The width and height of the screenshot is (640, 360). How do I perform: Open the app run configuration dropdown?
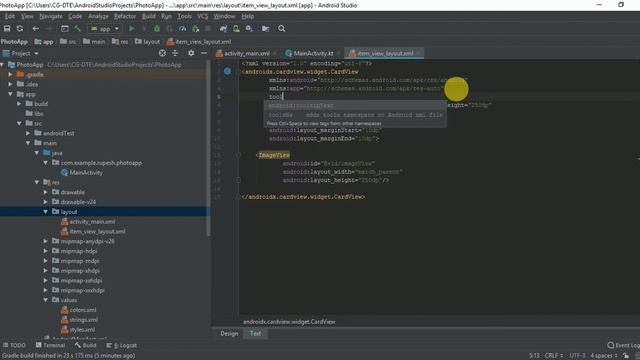(105, 29)
